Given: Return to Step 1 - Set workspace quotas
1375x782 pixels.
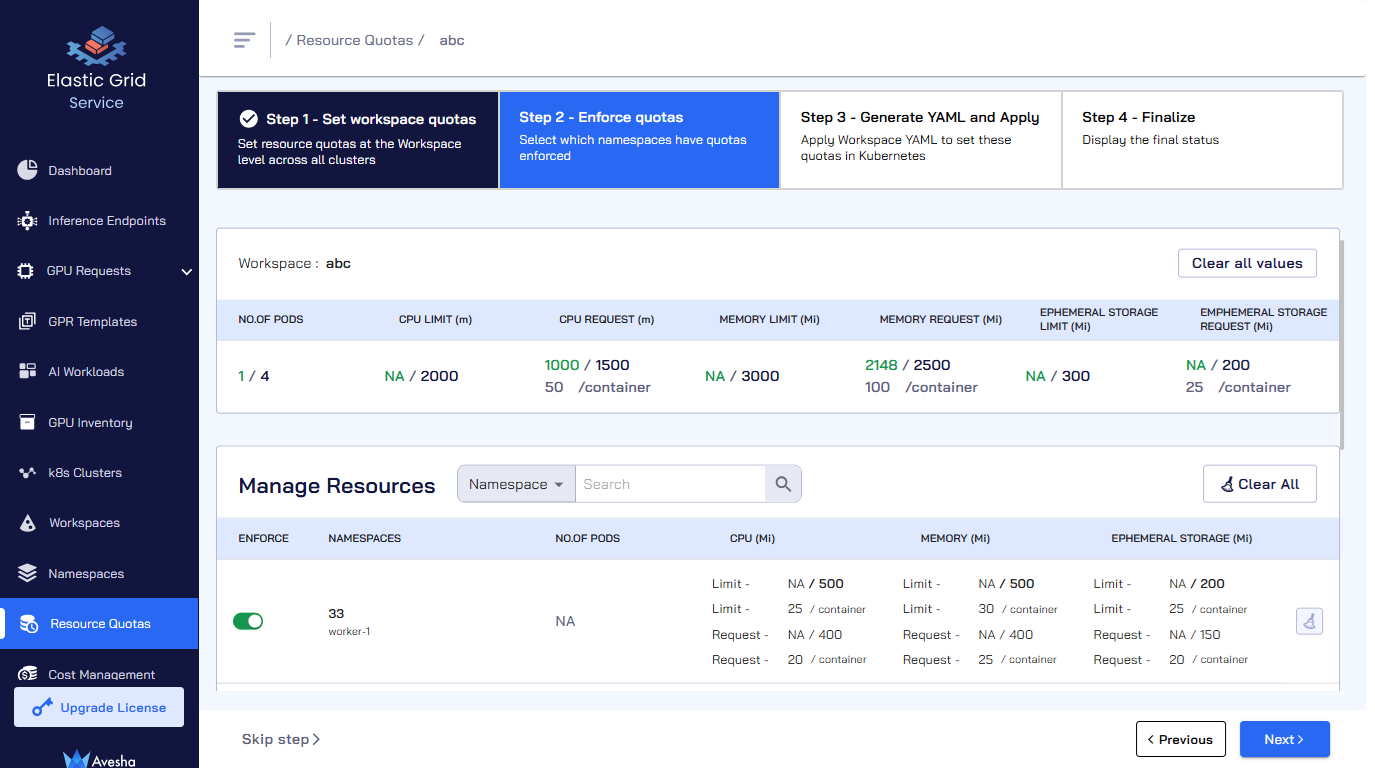Looking at the screenshot, I should click(357, 140).
